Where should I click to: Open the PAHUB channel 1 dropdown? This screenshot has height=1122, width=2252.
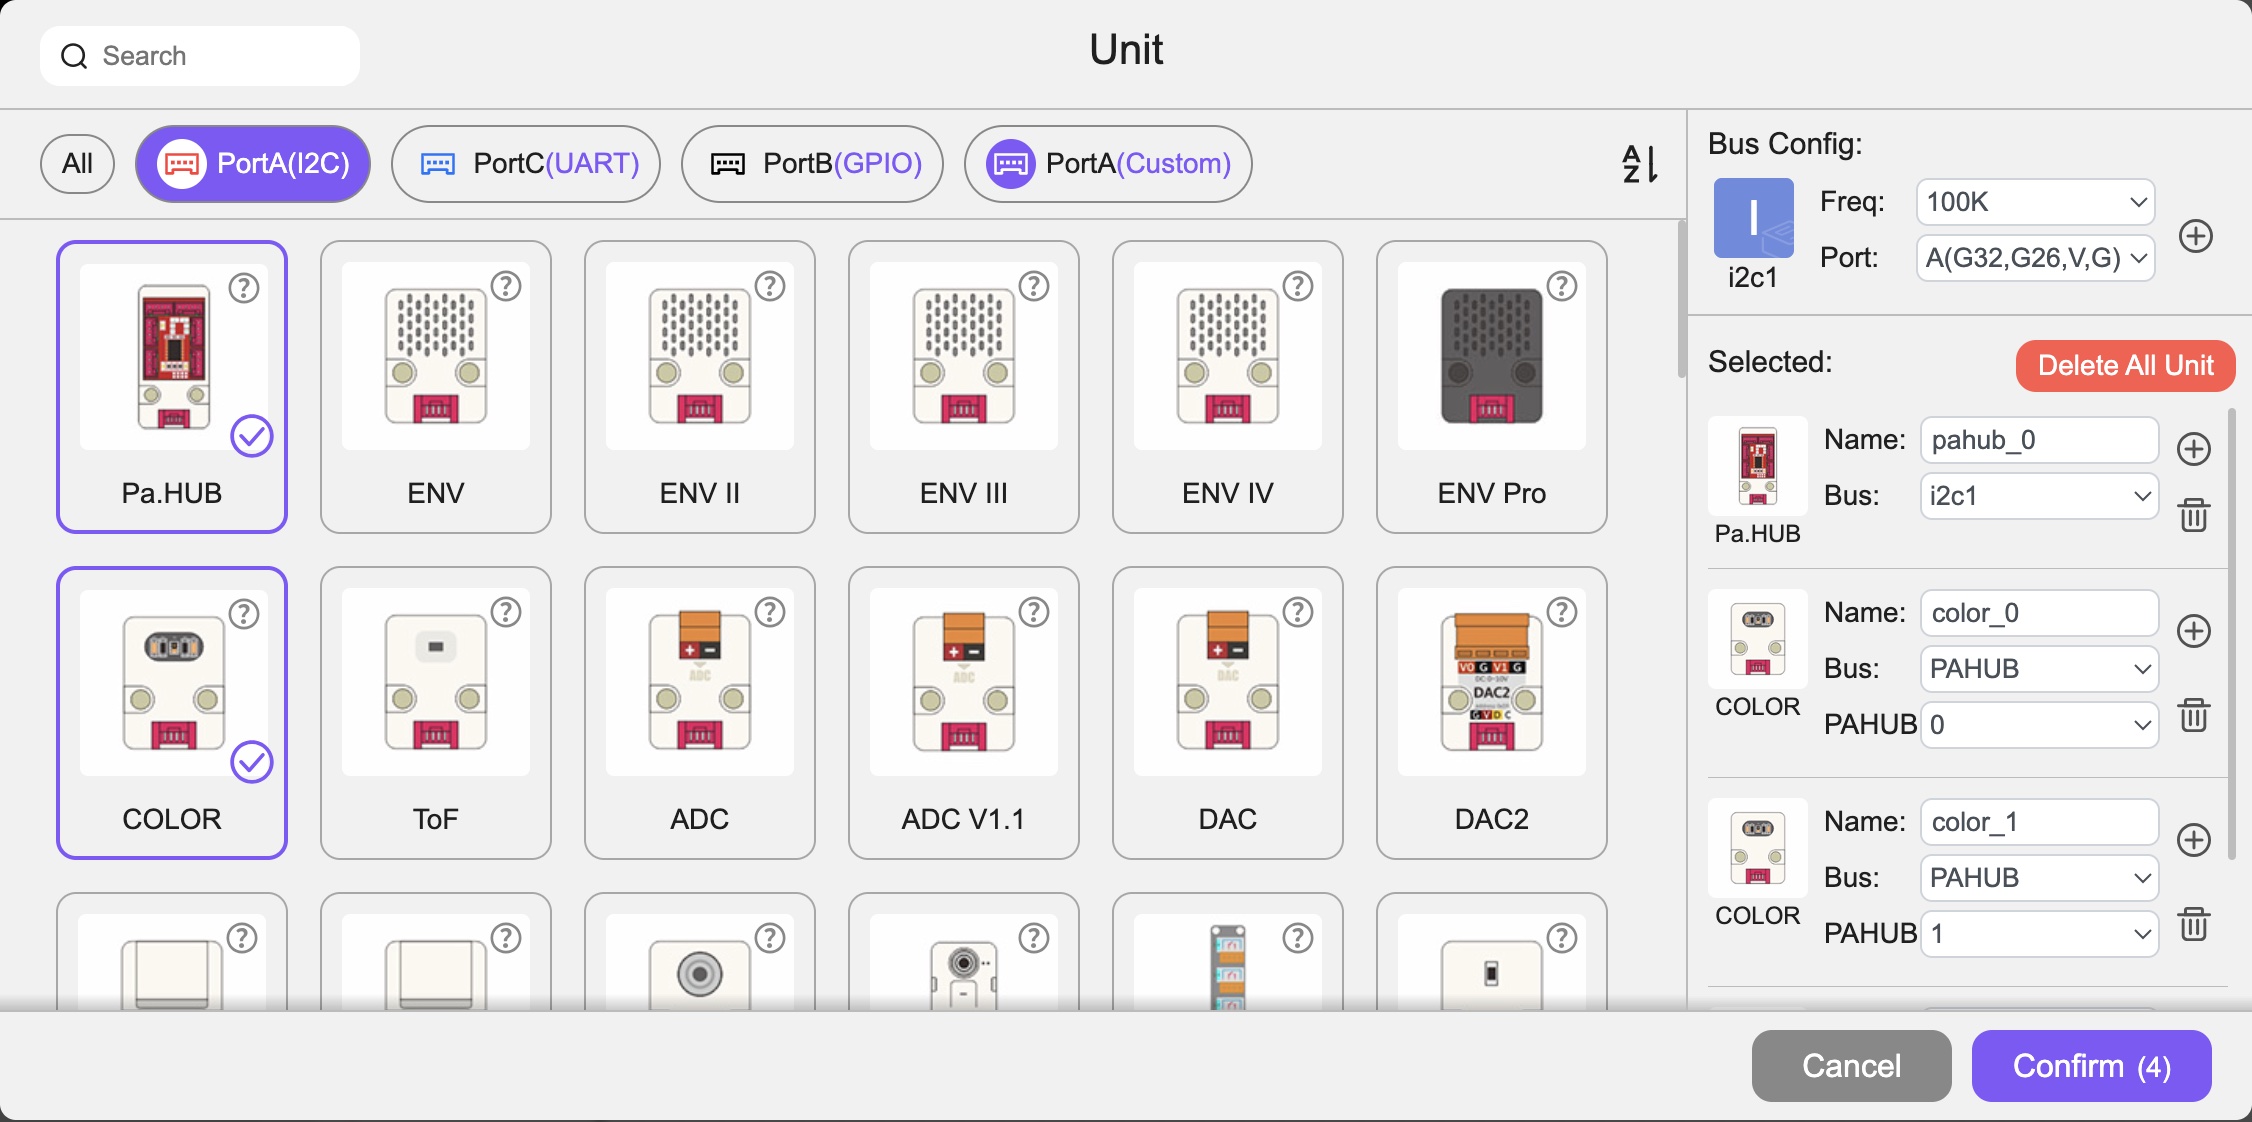point(2039,933)
